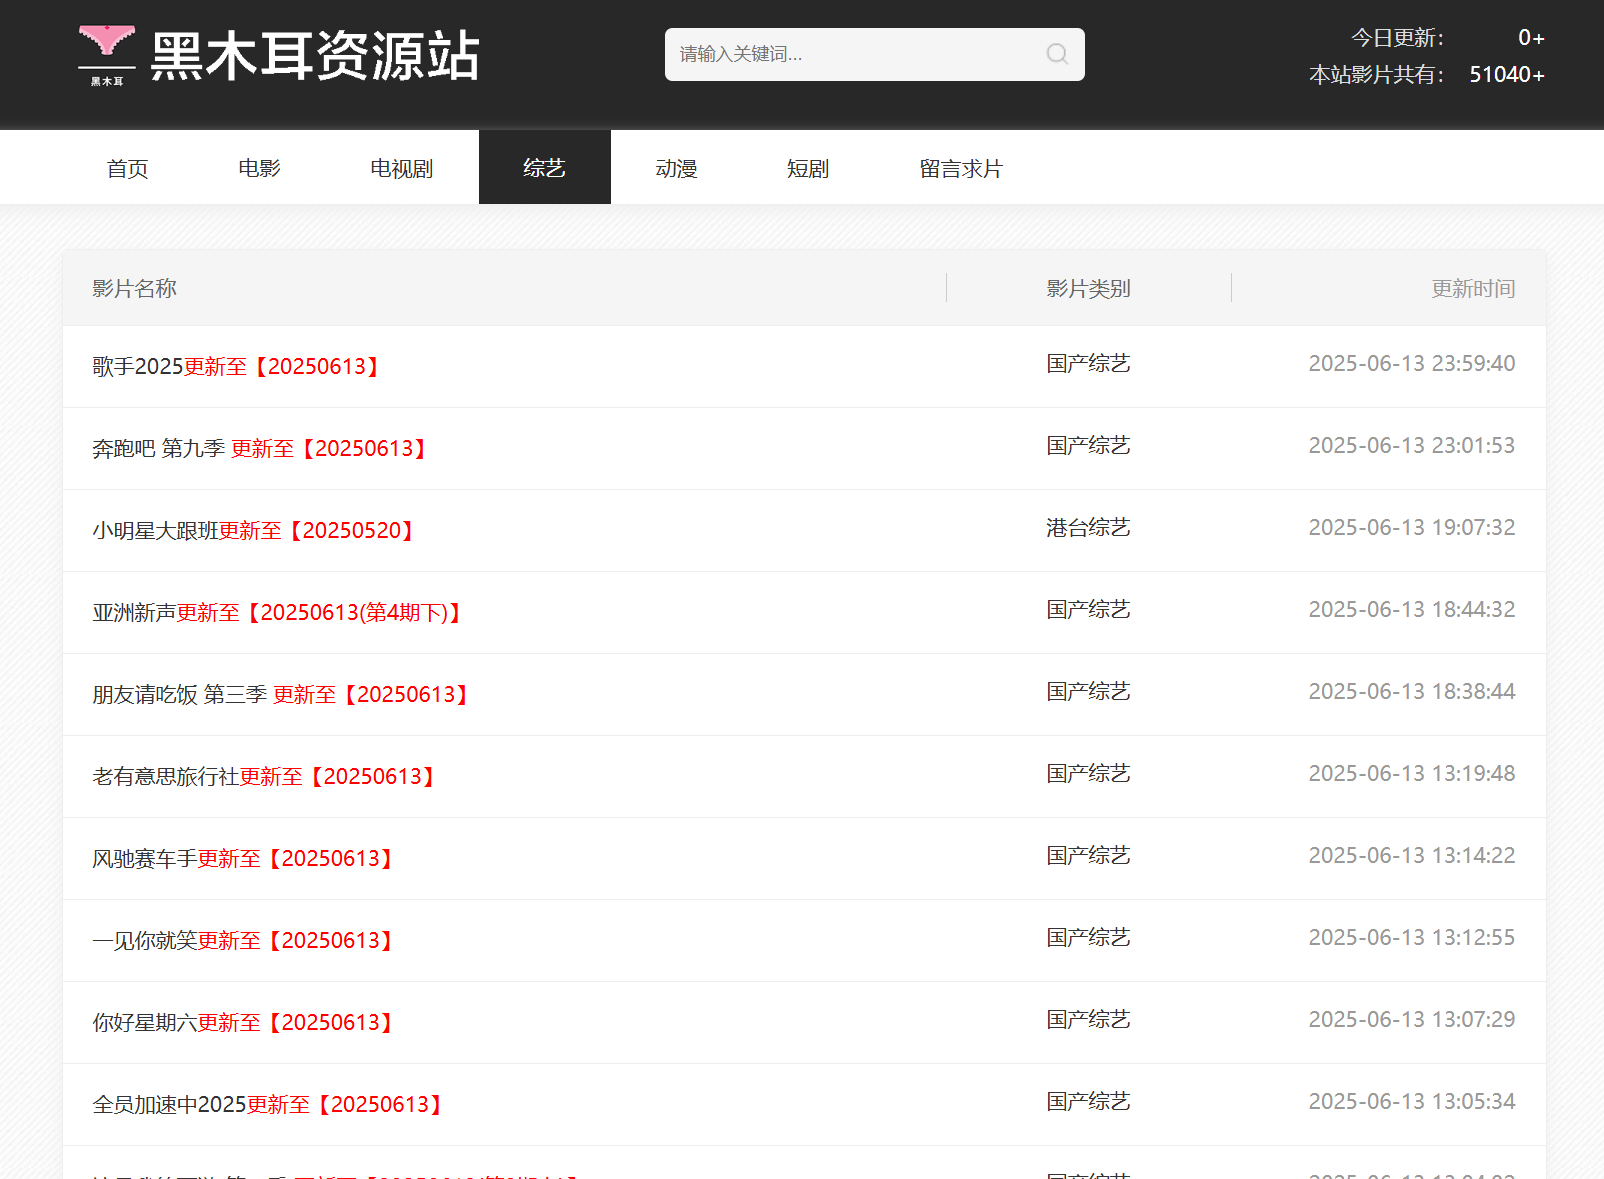1604x1179 pixels.
Task: Open 一见你就笑 entry link
Action: (x=244, y=940)
